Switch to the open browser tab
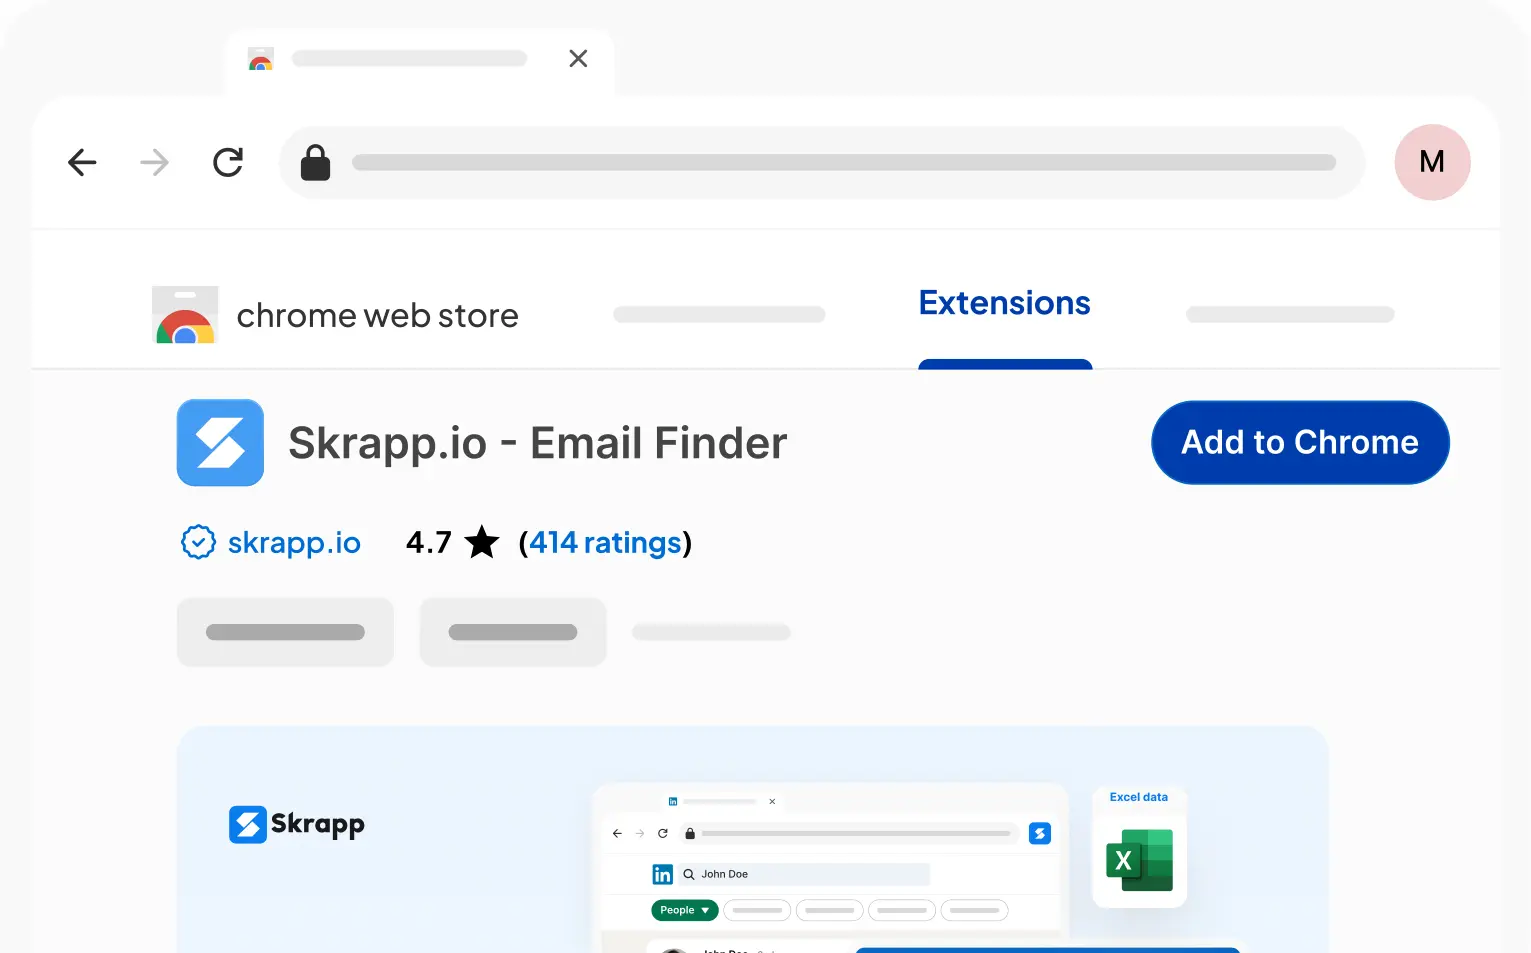The width and height of the screenshot is (1531, 953). pos(410,58)
